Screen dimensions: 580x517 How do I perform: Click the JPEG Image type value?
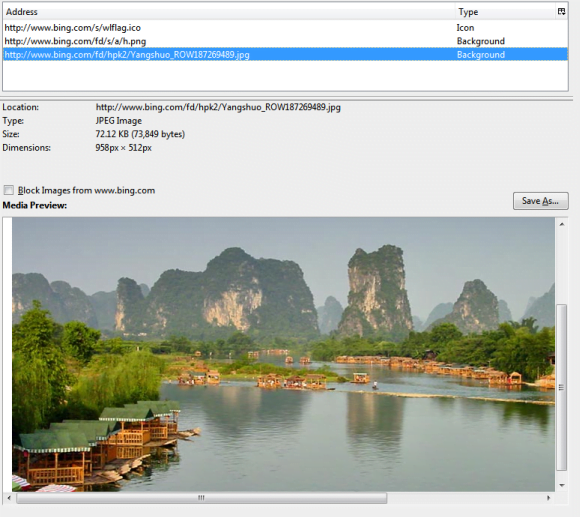(119, 121)
